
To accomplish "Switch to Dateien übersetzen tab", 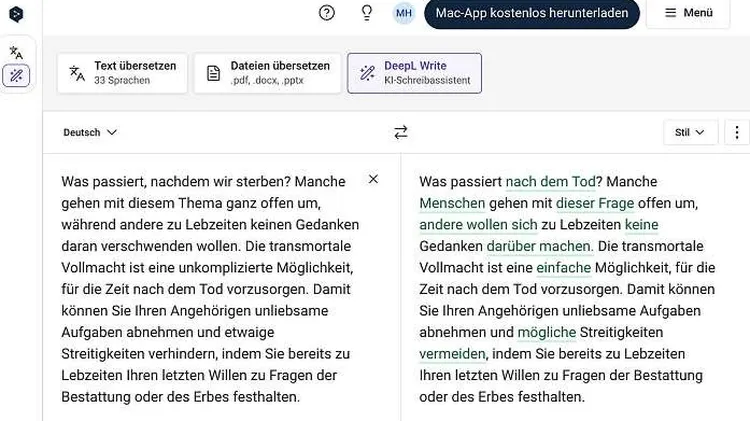I will point(266,73).
